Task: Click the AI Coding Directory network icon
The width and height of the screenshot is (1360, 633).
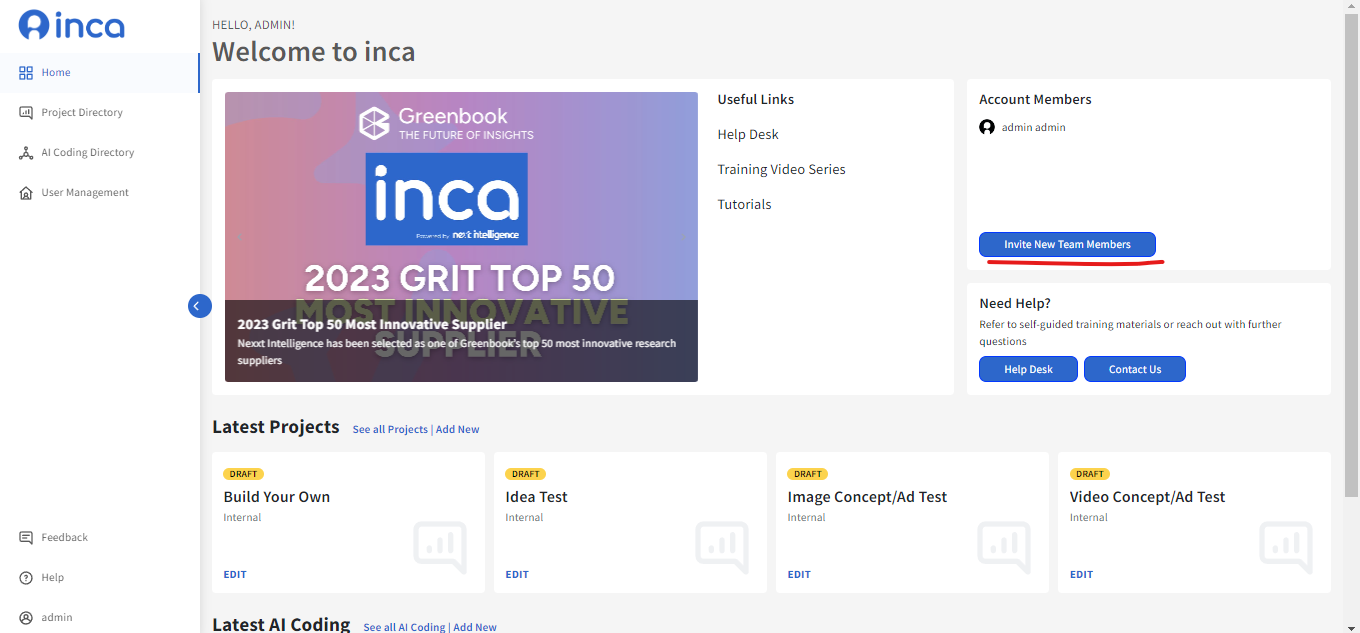Action: pos(26,152)
